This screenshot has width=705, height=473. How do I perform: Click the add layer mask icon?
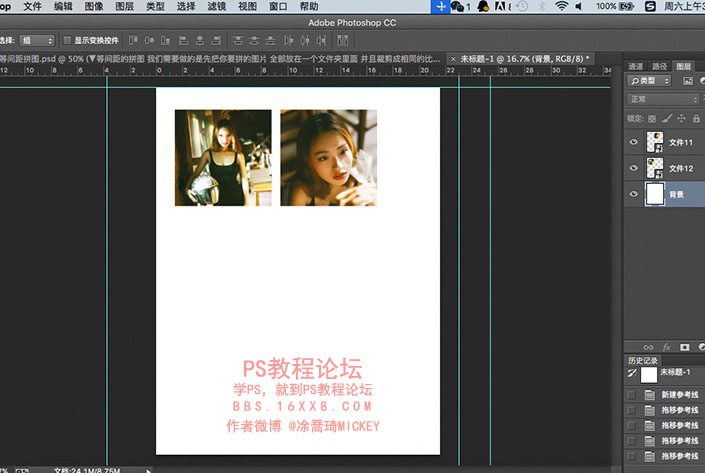coord(684,347)
